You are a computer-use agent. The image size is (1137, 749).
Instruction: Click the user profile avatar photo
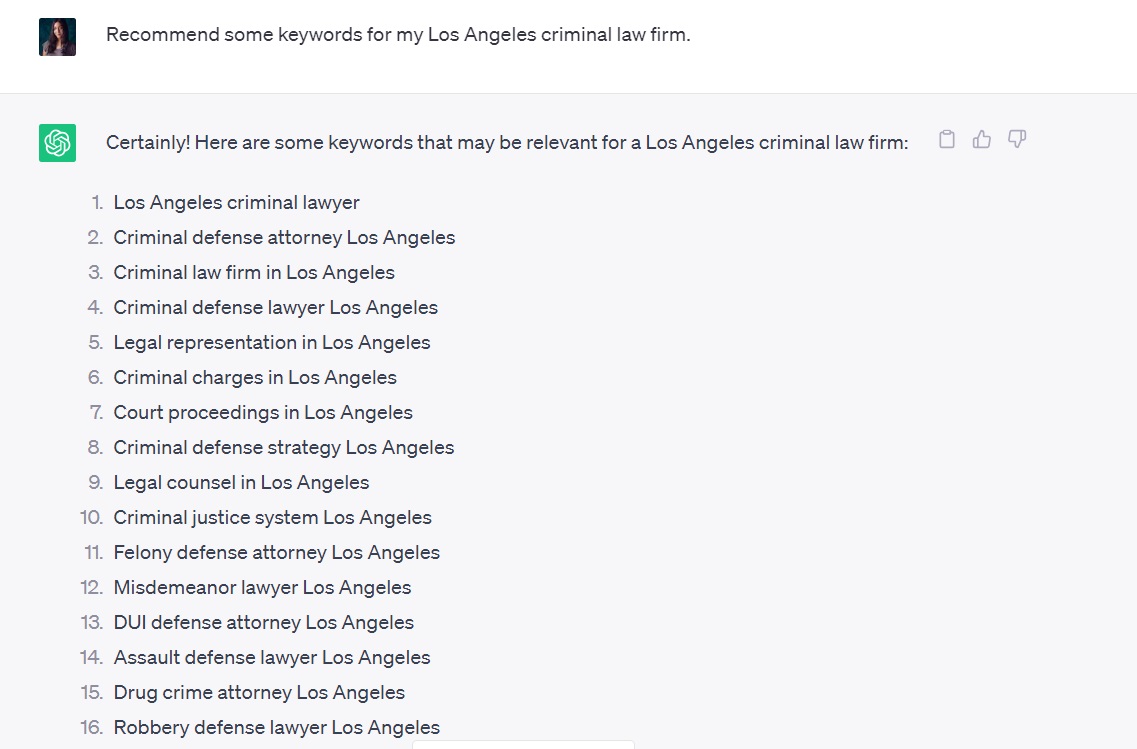tap(57, 37)
